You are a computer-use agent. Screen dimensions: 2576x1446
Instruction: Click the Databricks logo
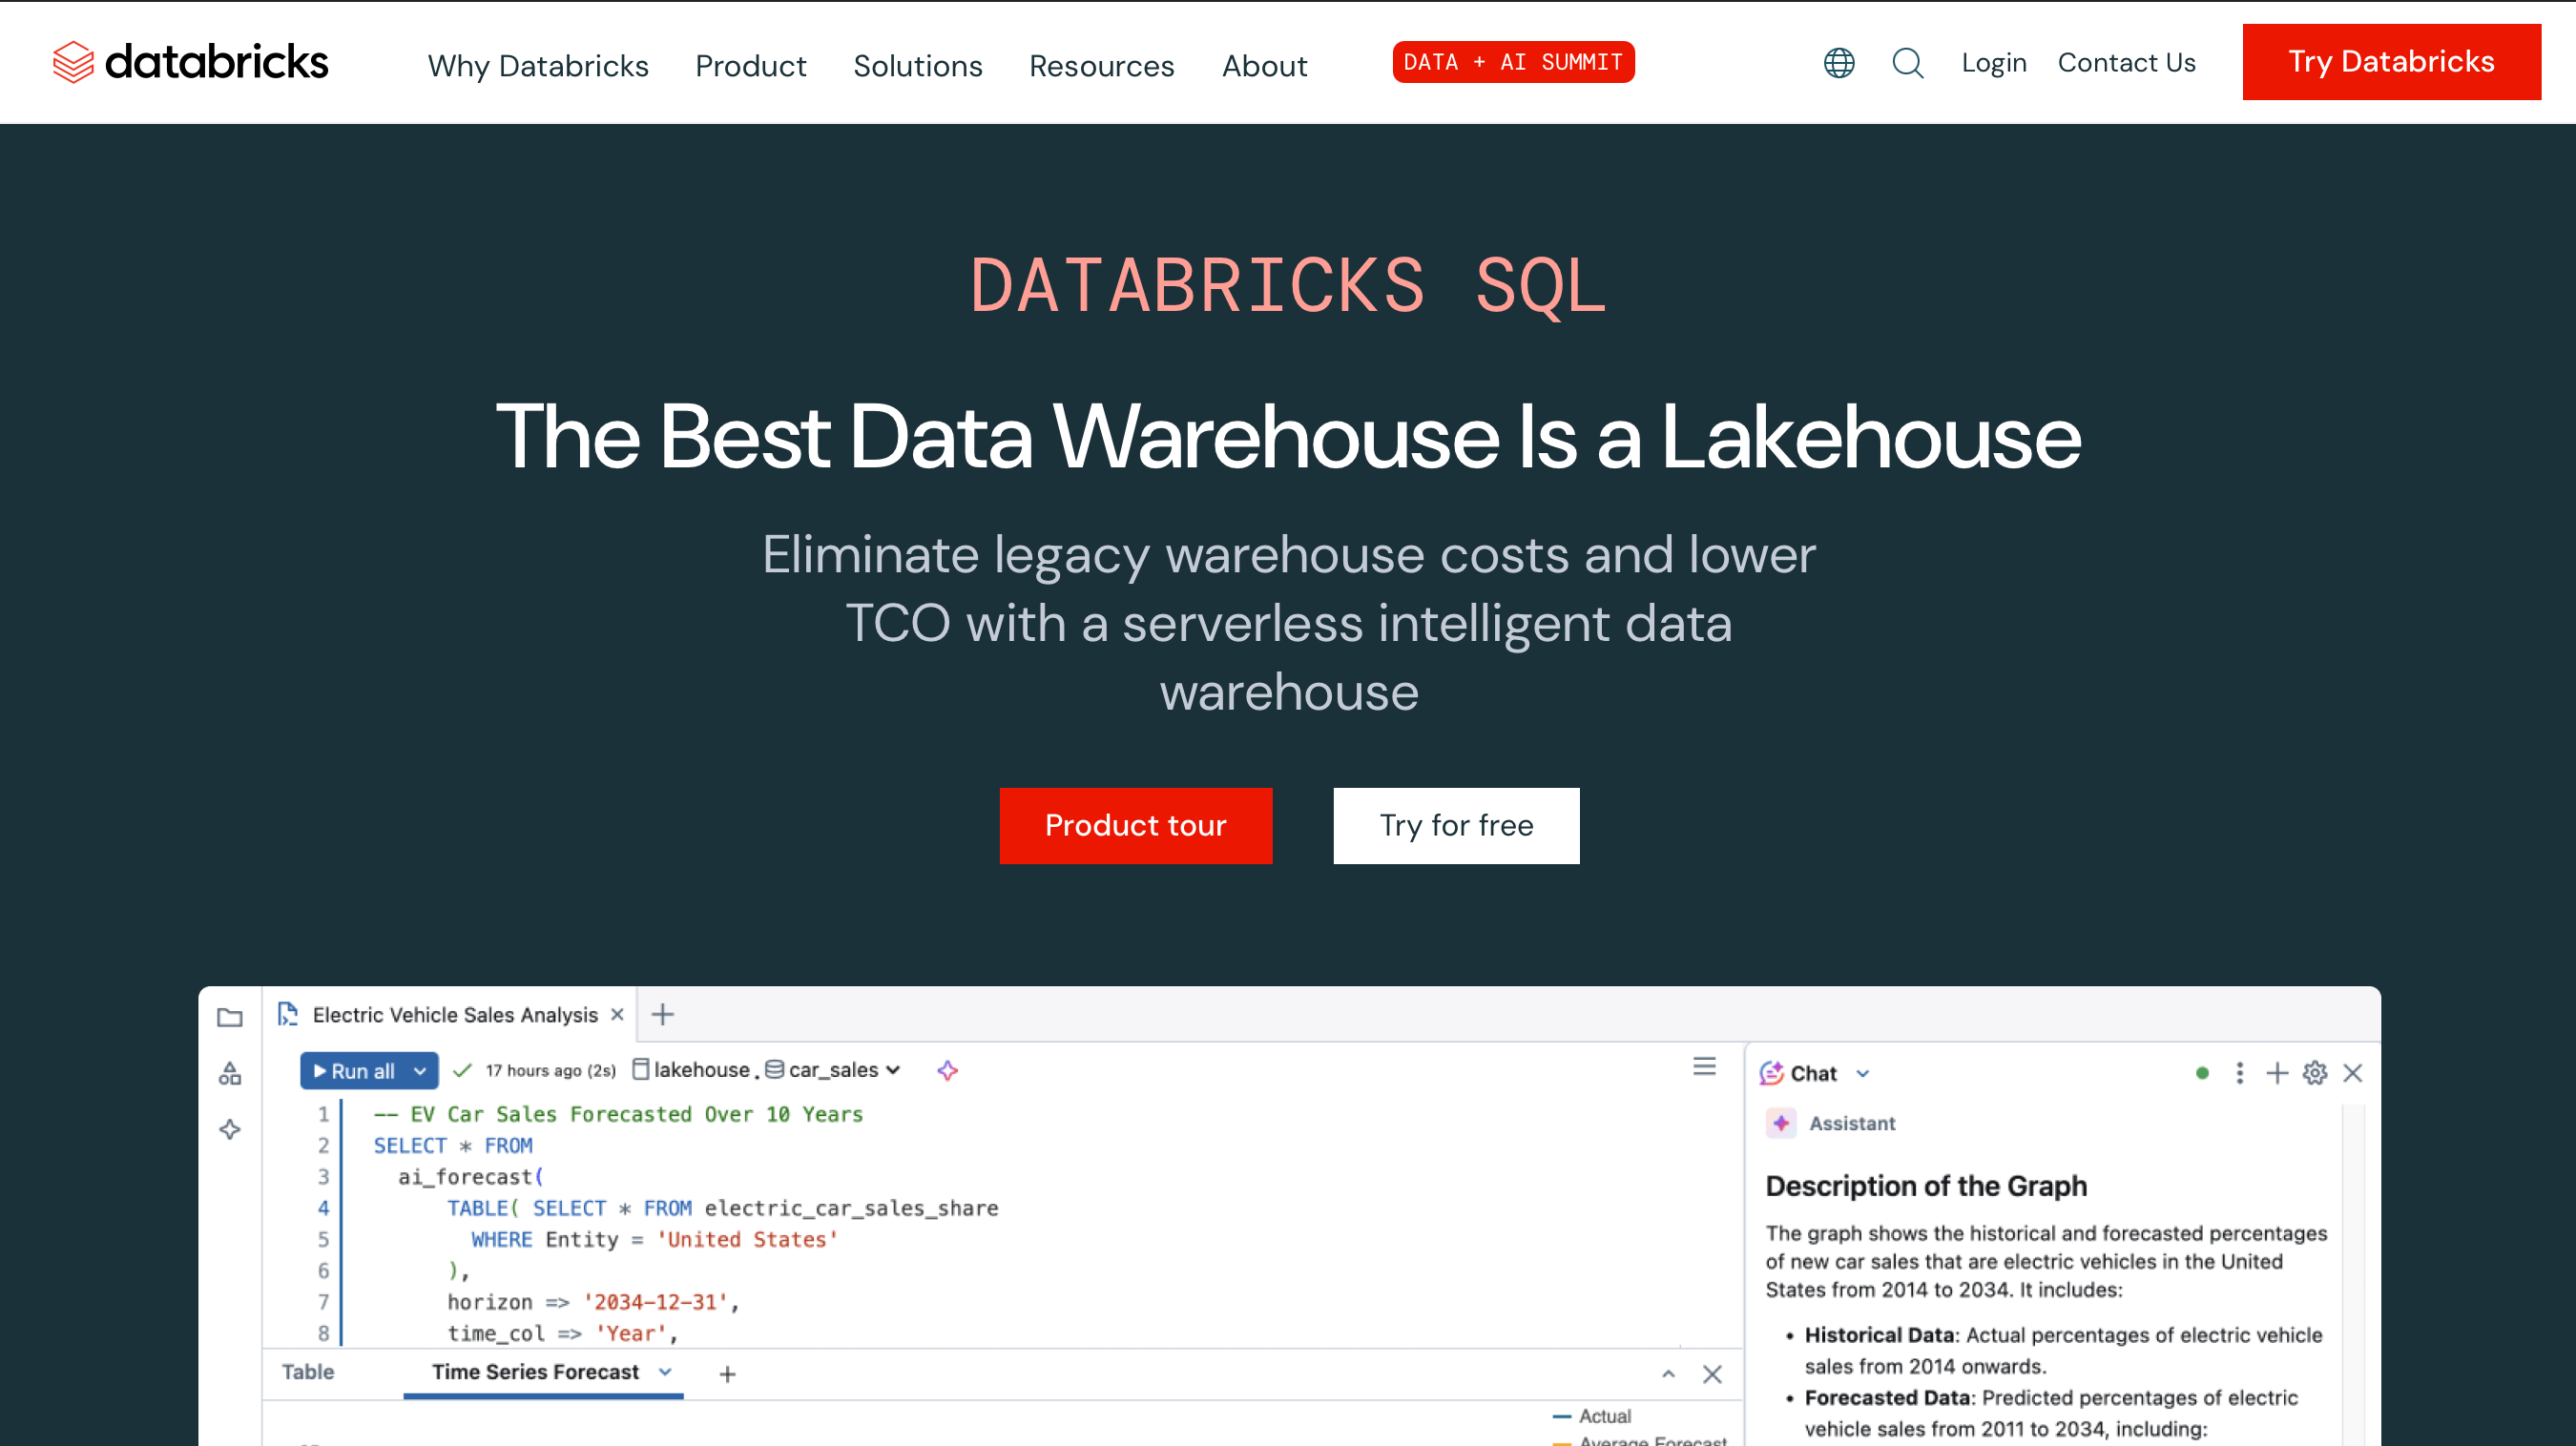pos(190,62)
